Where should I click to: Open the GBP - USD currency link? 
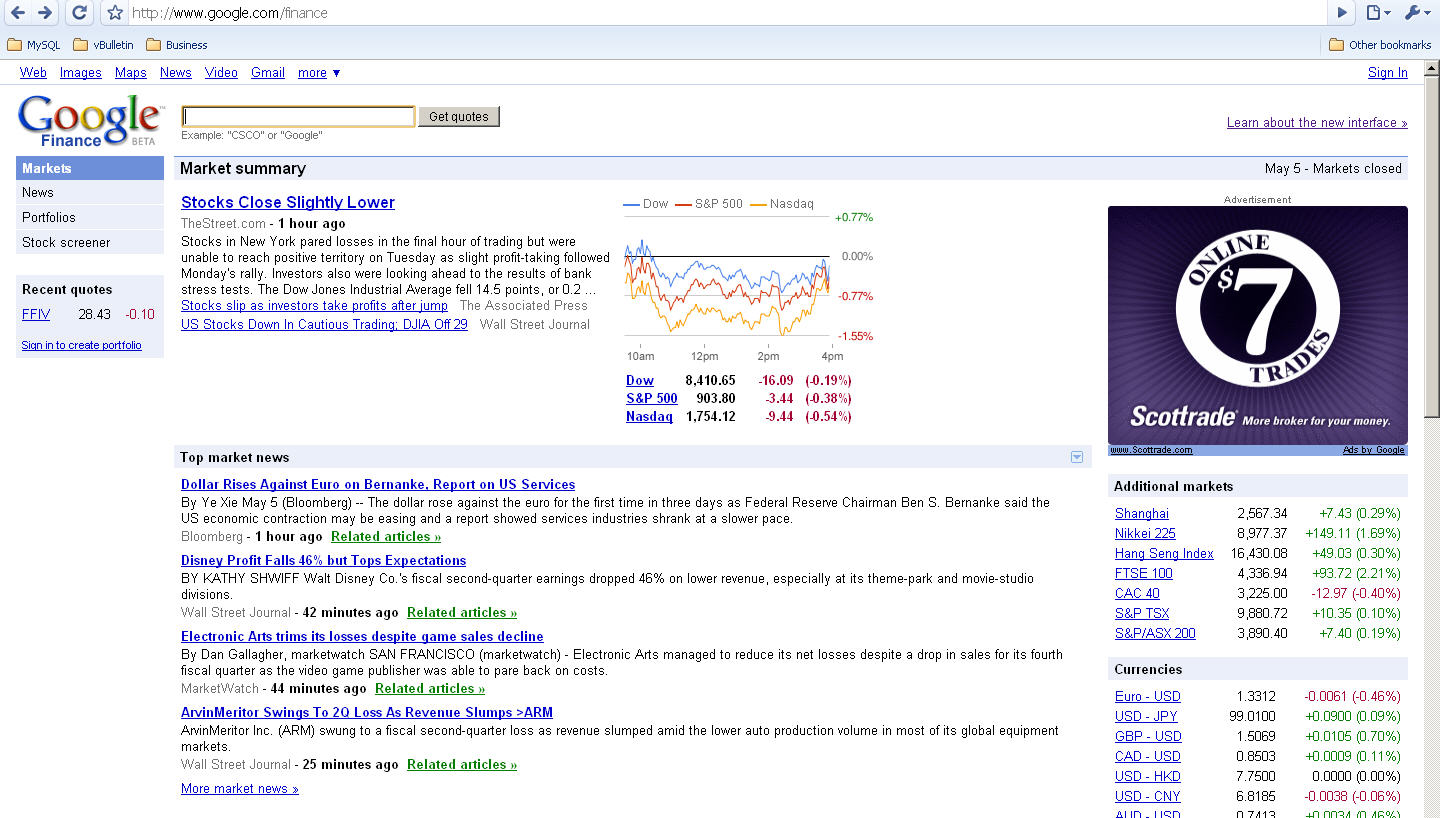click(x=1148, y=737)
